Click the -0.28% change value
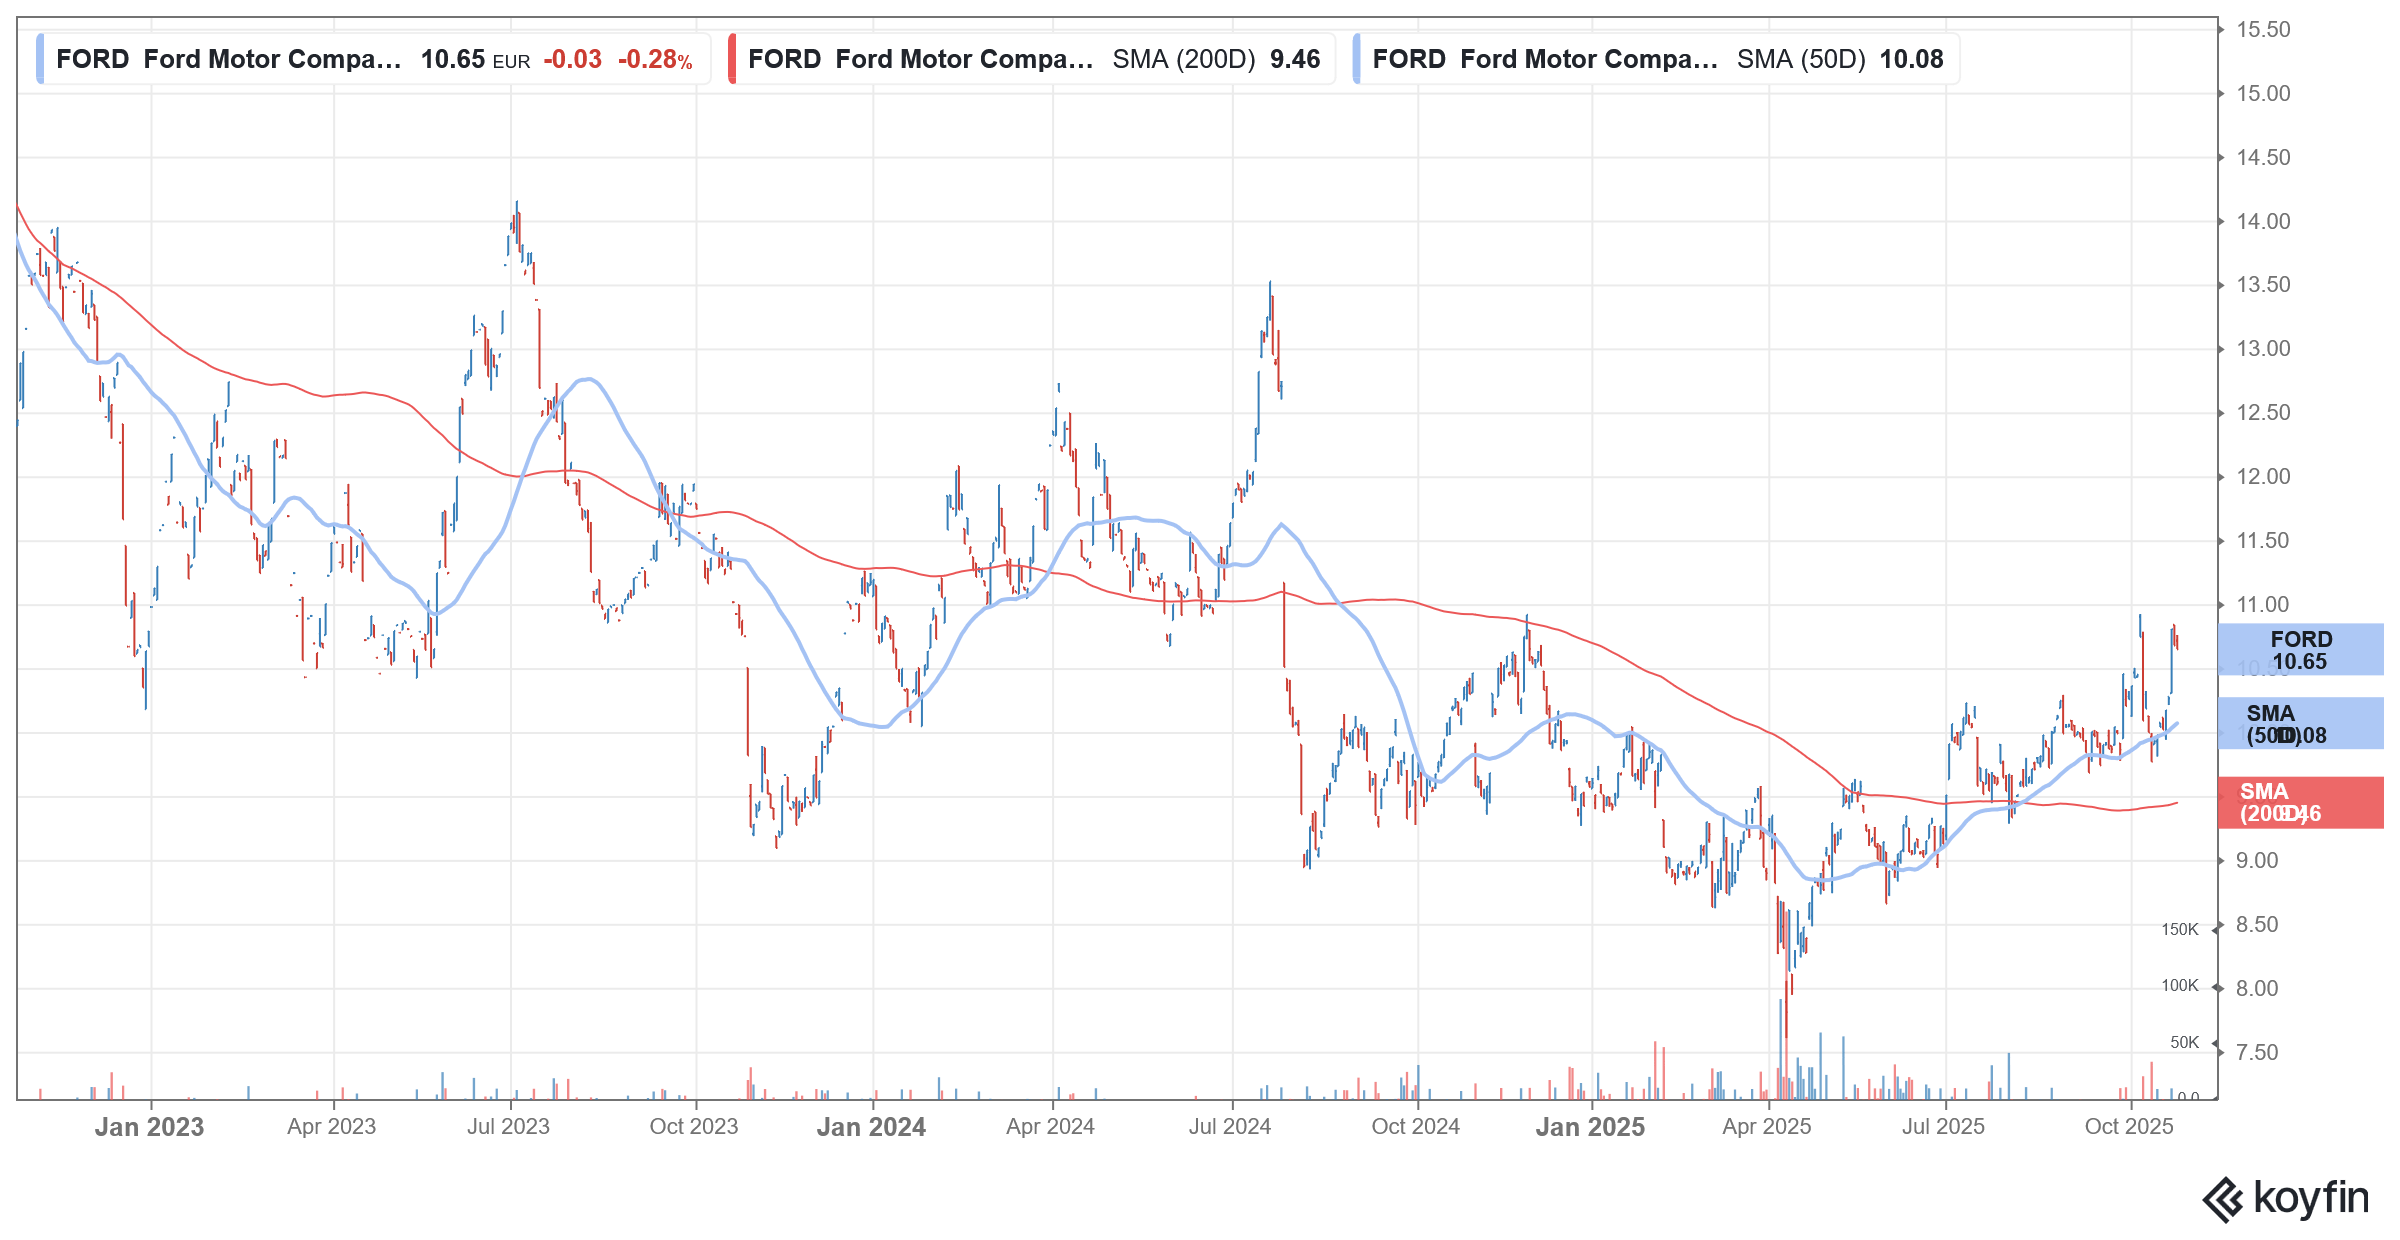Viewport: 2400px width, 1240px height. click(655, 60)
